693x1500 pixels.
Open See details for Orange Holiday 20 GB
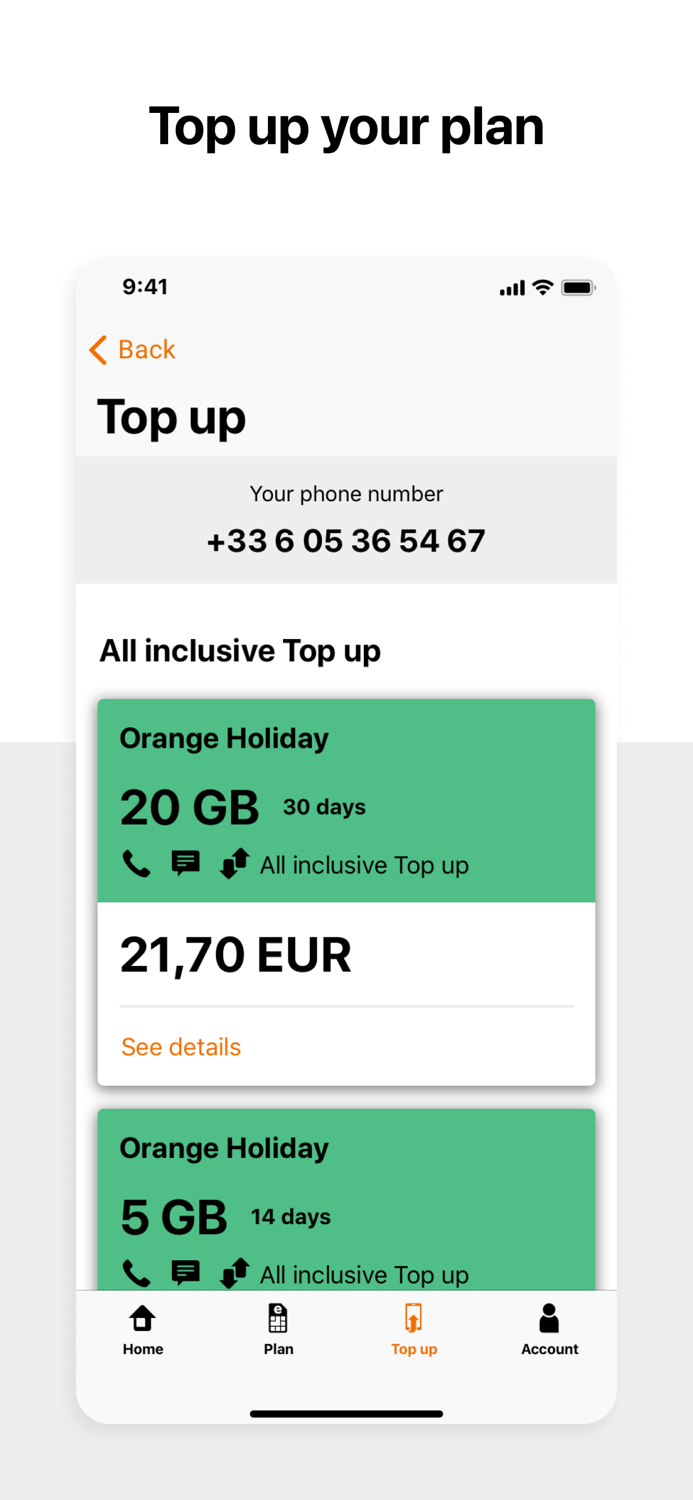pos(181,1046)
